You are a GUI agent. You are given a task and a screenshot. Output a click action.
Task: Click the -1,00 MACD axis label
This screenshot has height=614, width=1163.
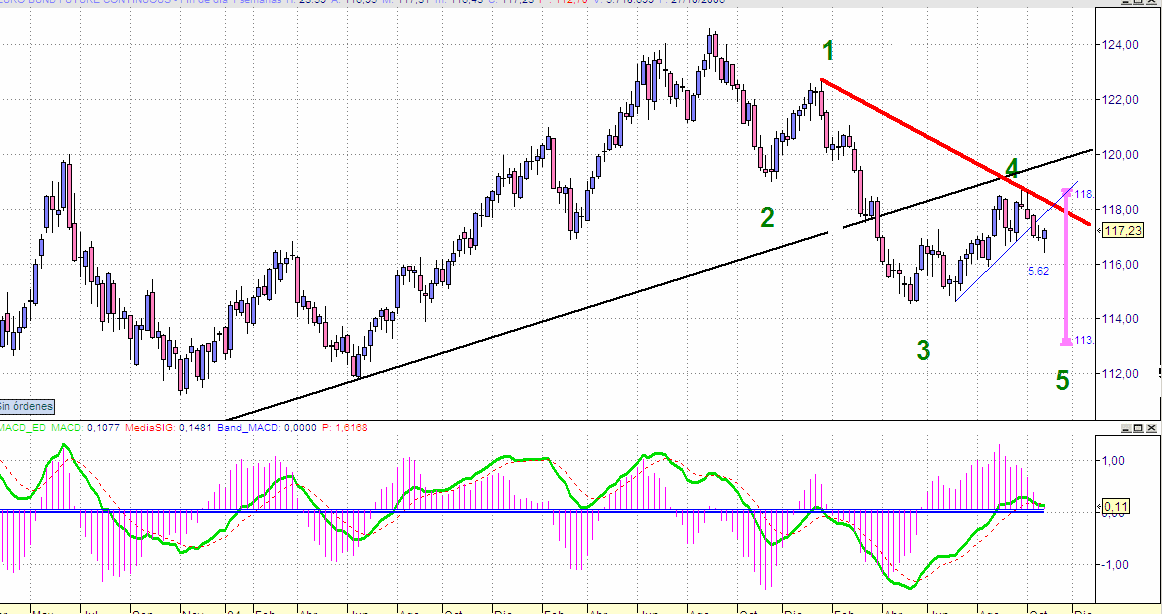tap(1113, 564)
